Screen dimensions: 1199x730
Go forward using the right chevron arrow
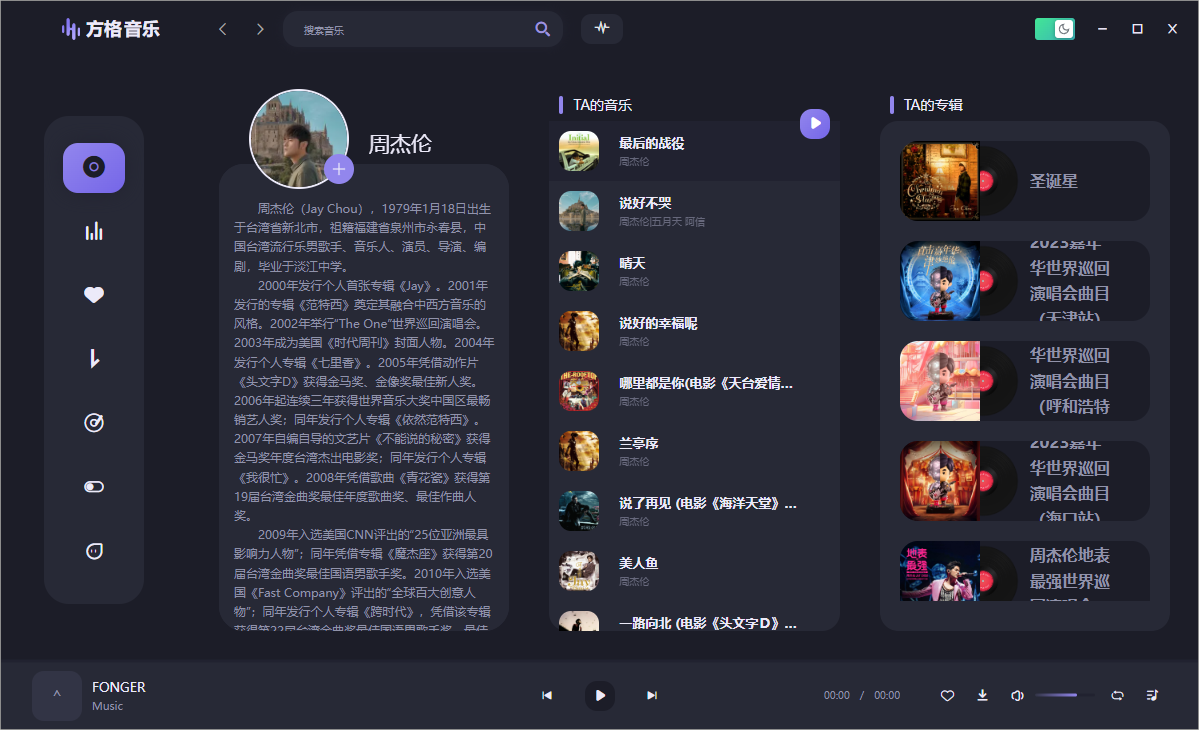(260, 29)
